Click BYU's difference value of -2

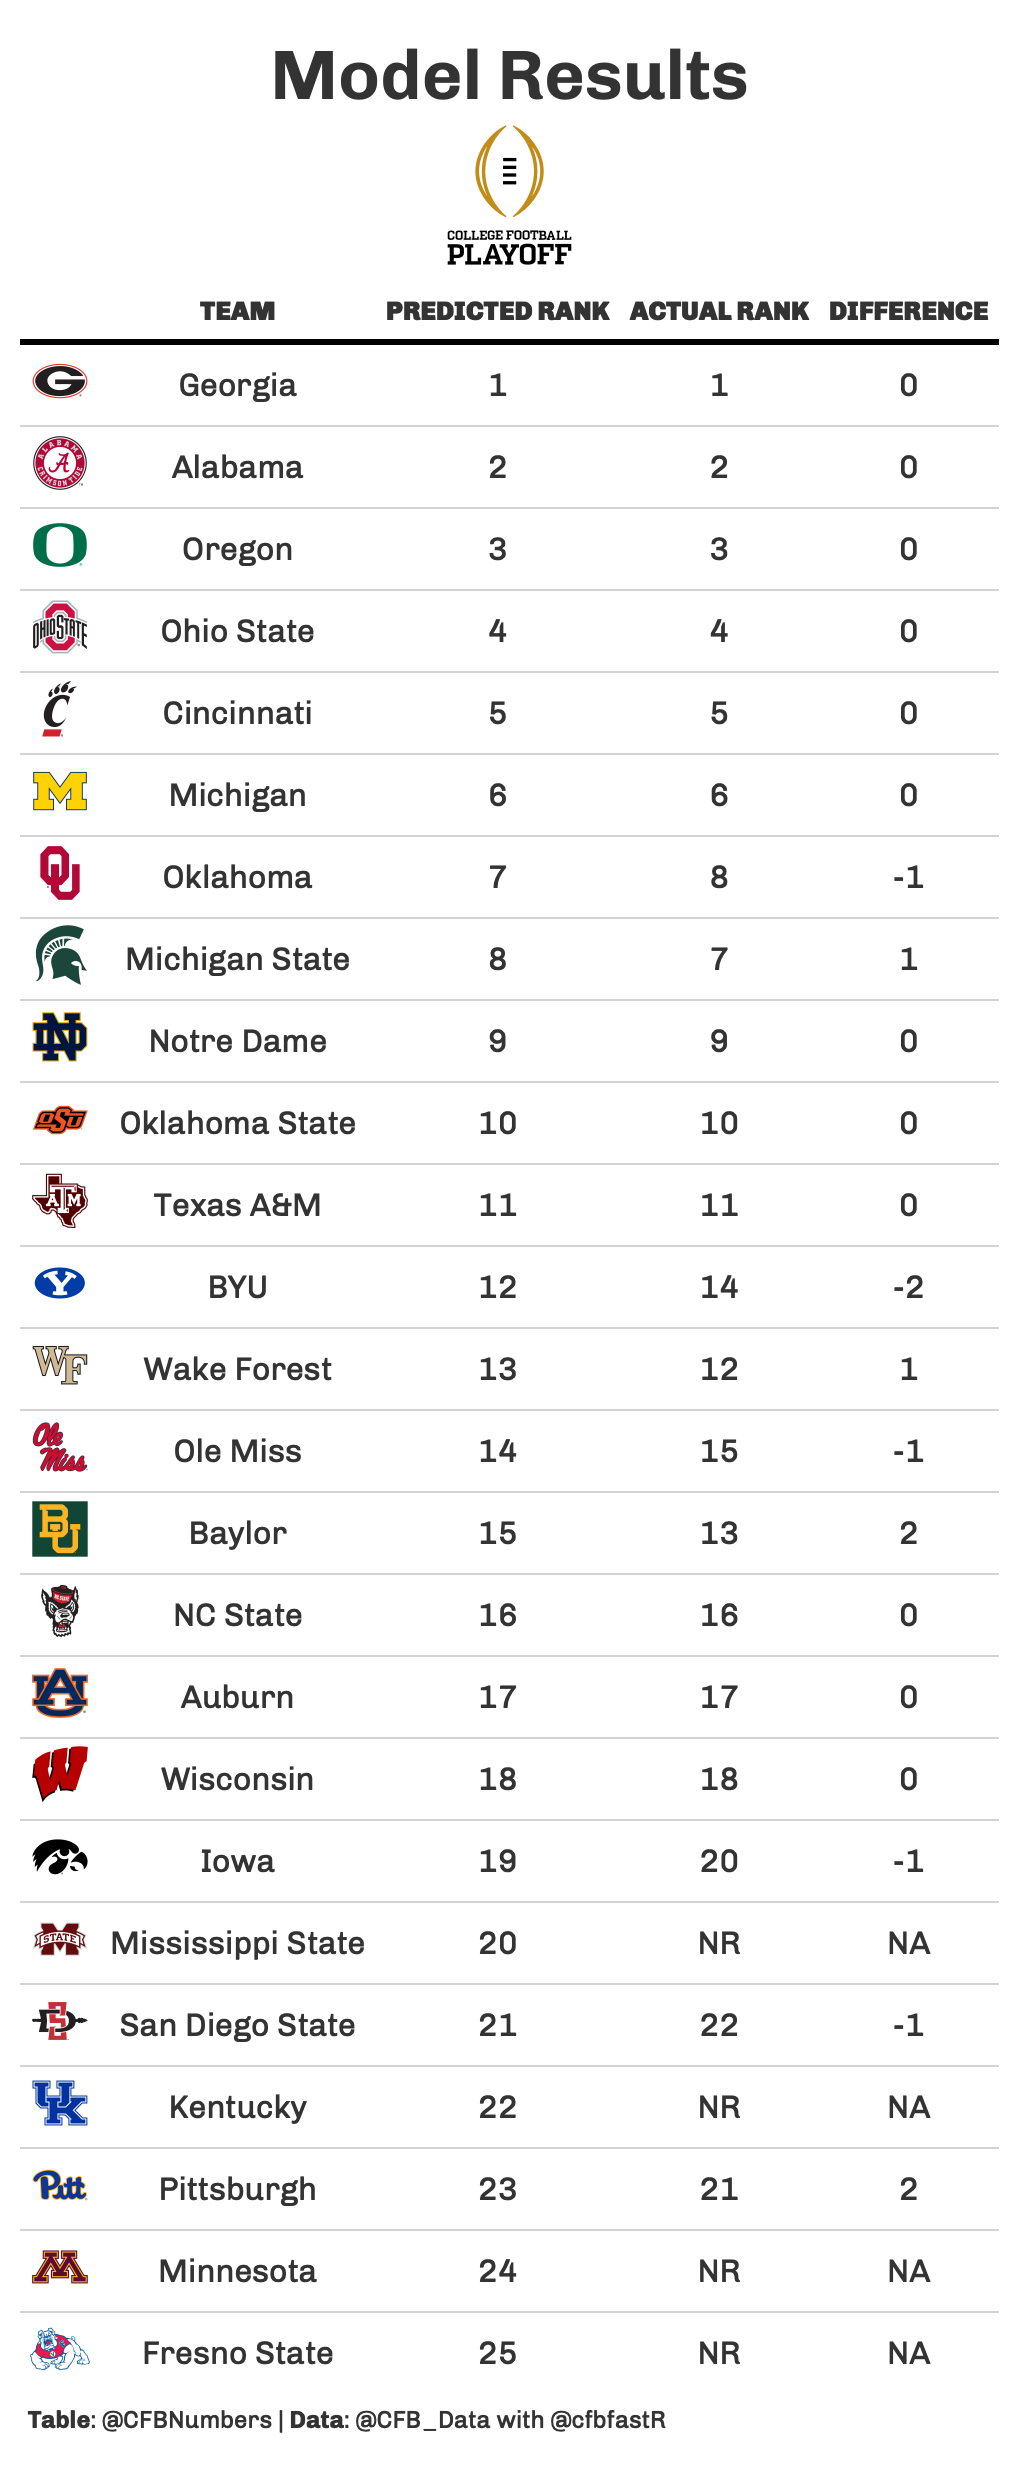[908, 1287]
